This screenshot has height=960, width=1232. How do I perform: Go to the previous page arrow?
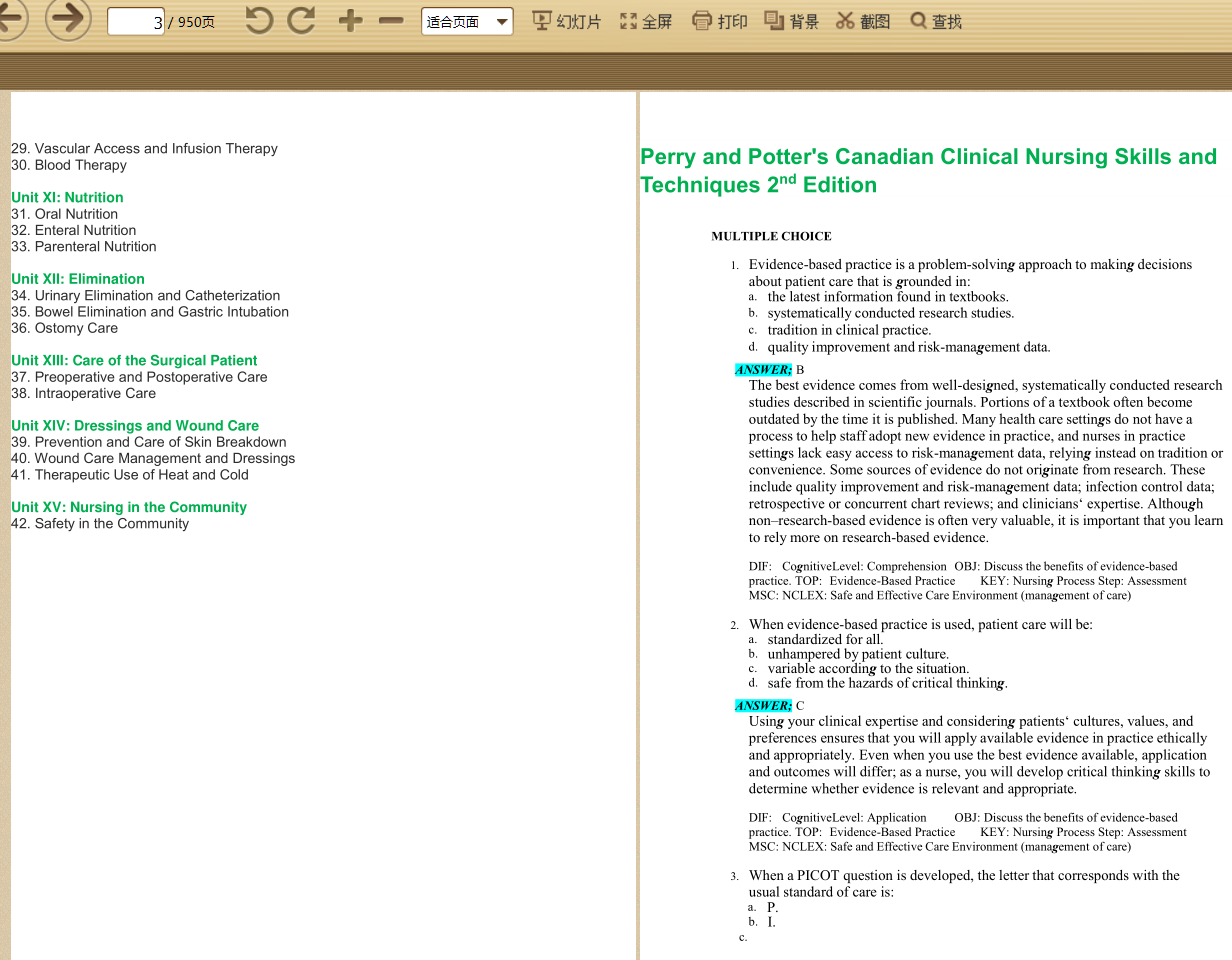10,20
